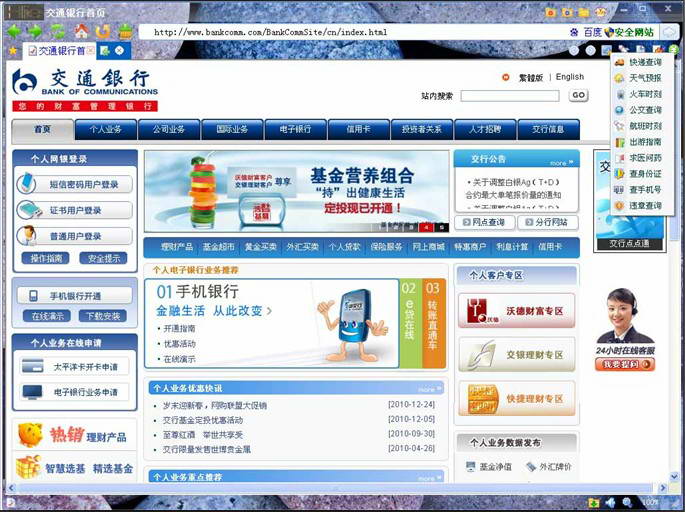Select the 02 e贷在线 green panel tab
Screen dimensions: 685x512
410,324
